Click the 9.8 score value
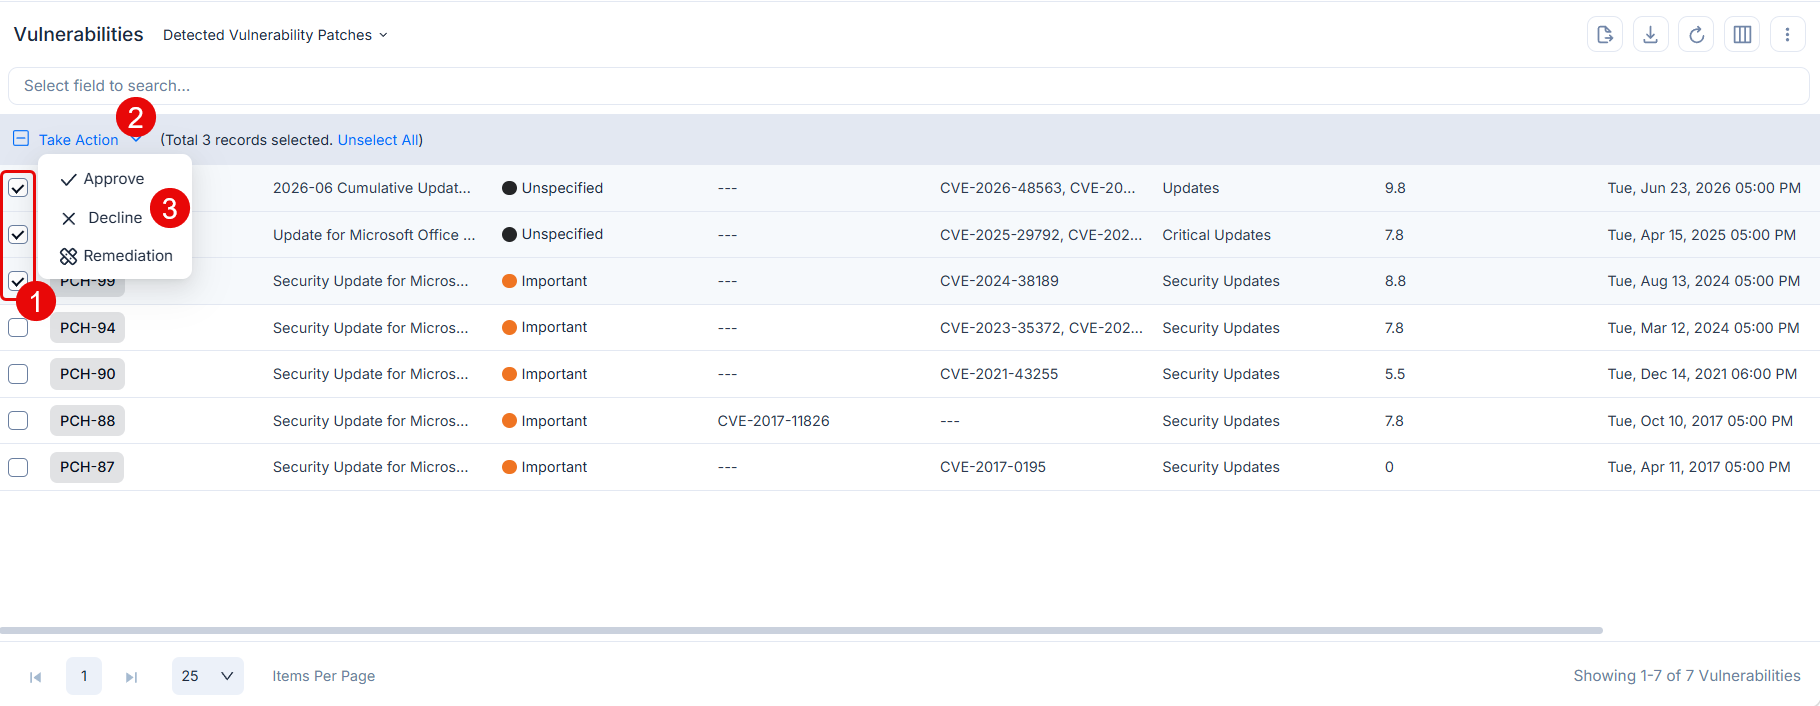This screenshot has width=1820, height=706. [x=1395, y=188]
